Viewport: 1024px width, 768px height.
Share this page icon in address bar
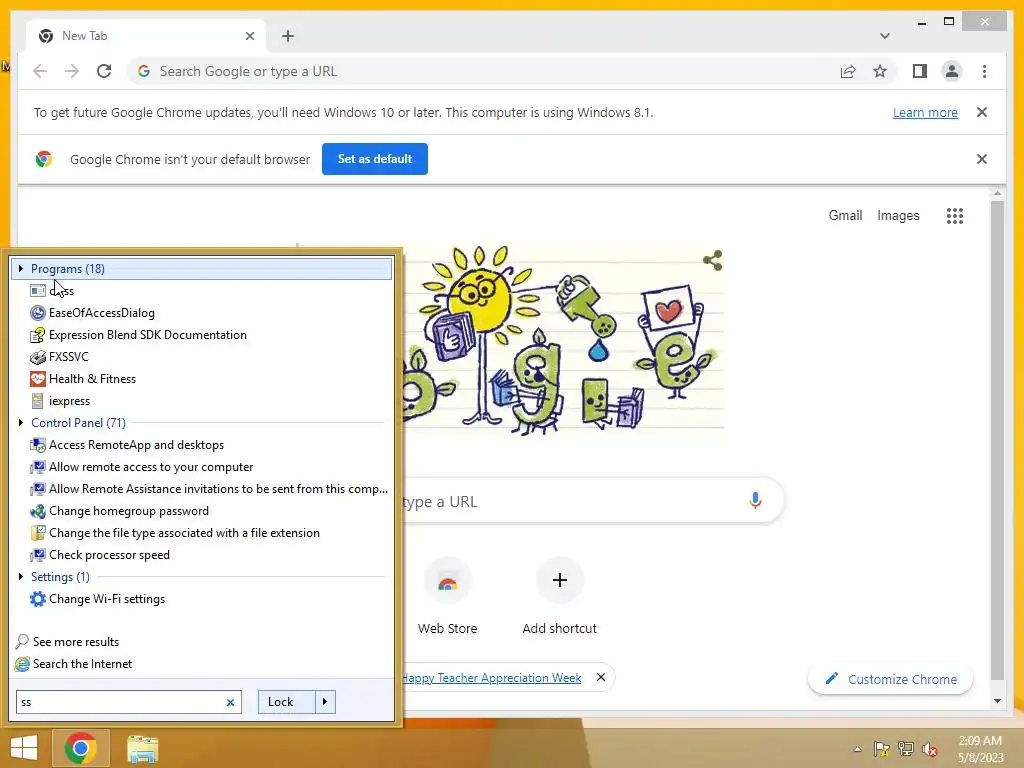[848, 71]
